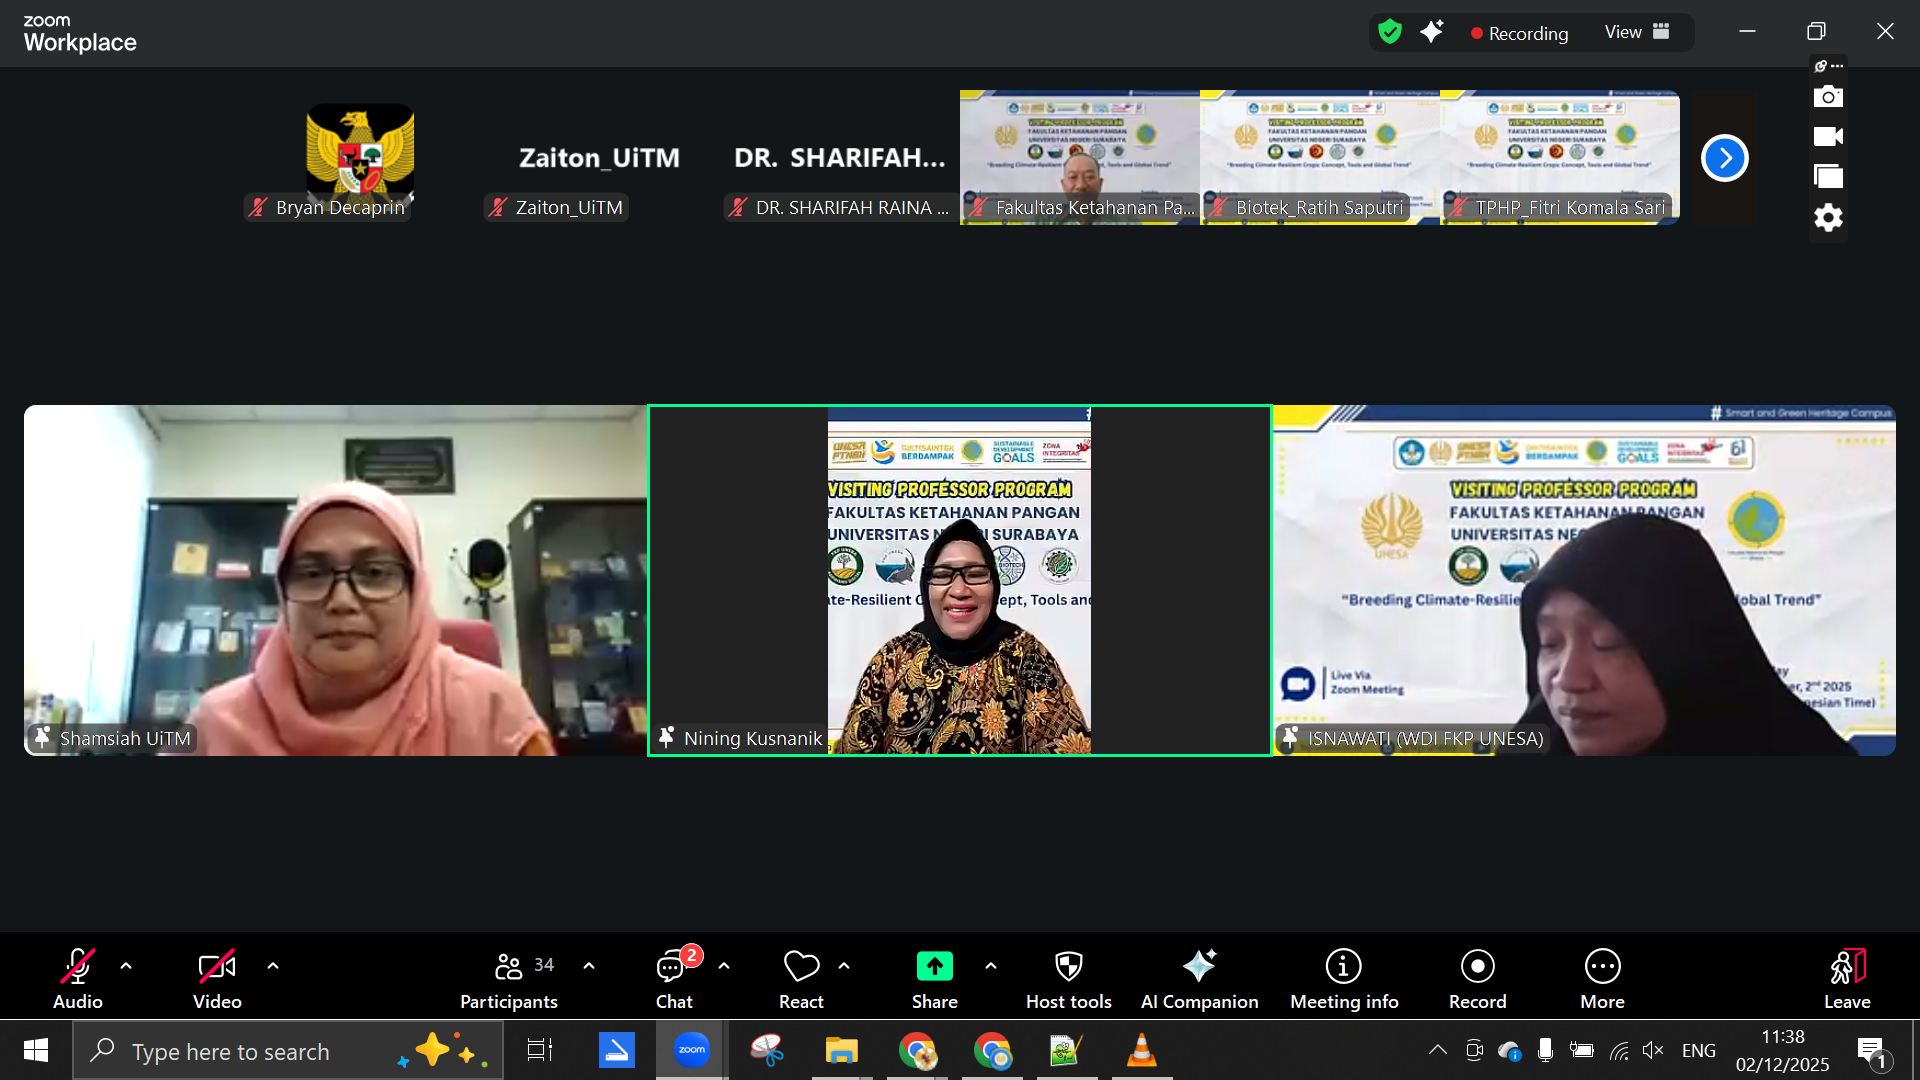Show next page of participant thumbnails

coord(1724,158)
